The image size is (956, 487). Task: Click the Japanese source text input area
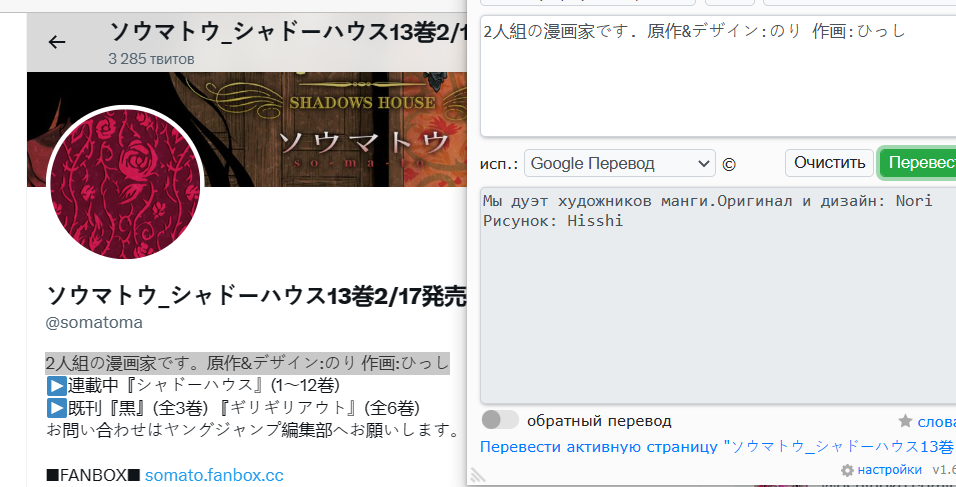point(718,76)
